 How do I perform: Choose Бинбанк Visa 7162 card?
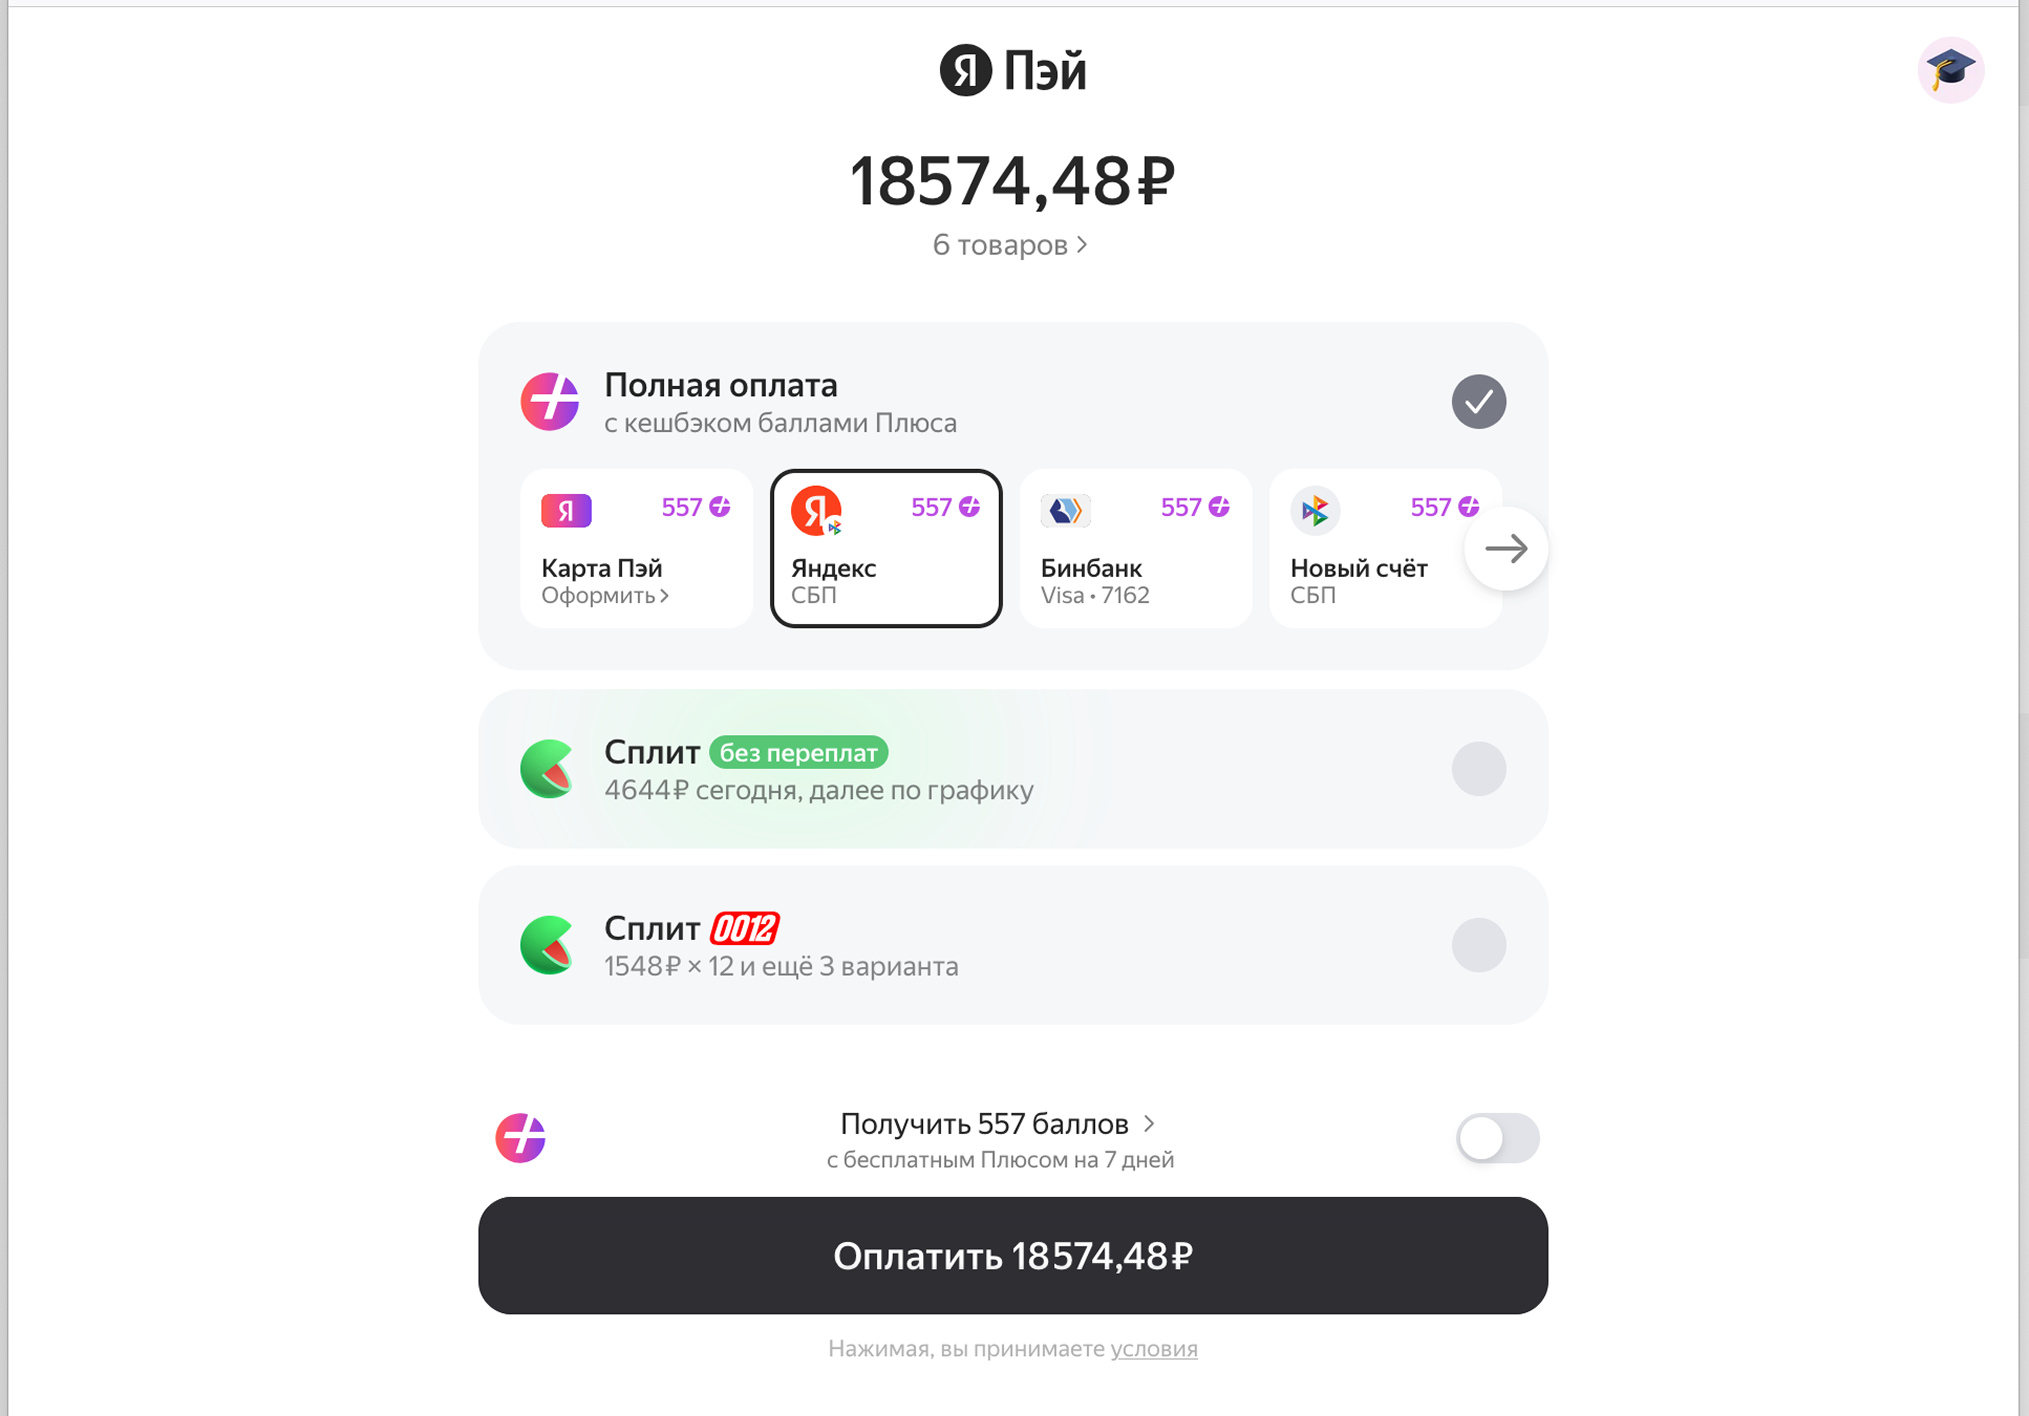1135,549
